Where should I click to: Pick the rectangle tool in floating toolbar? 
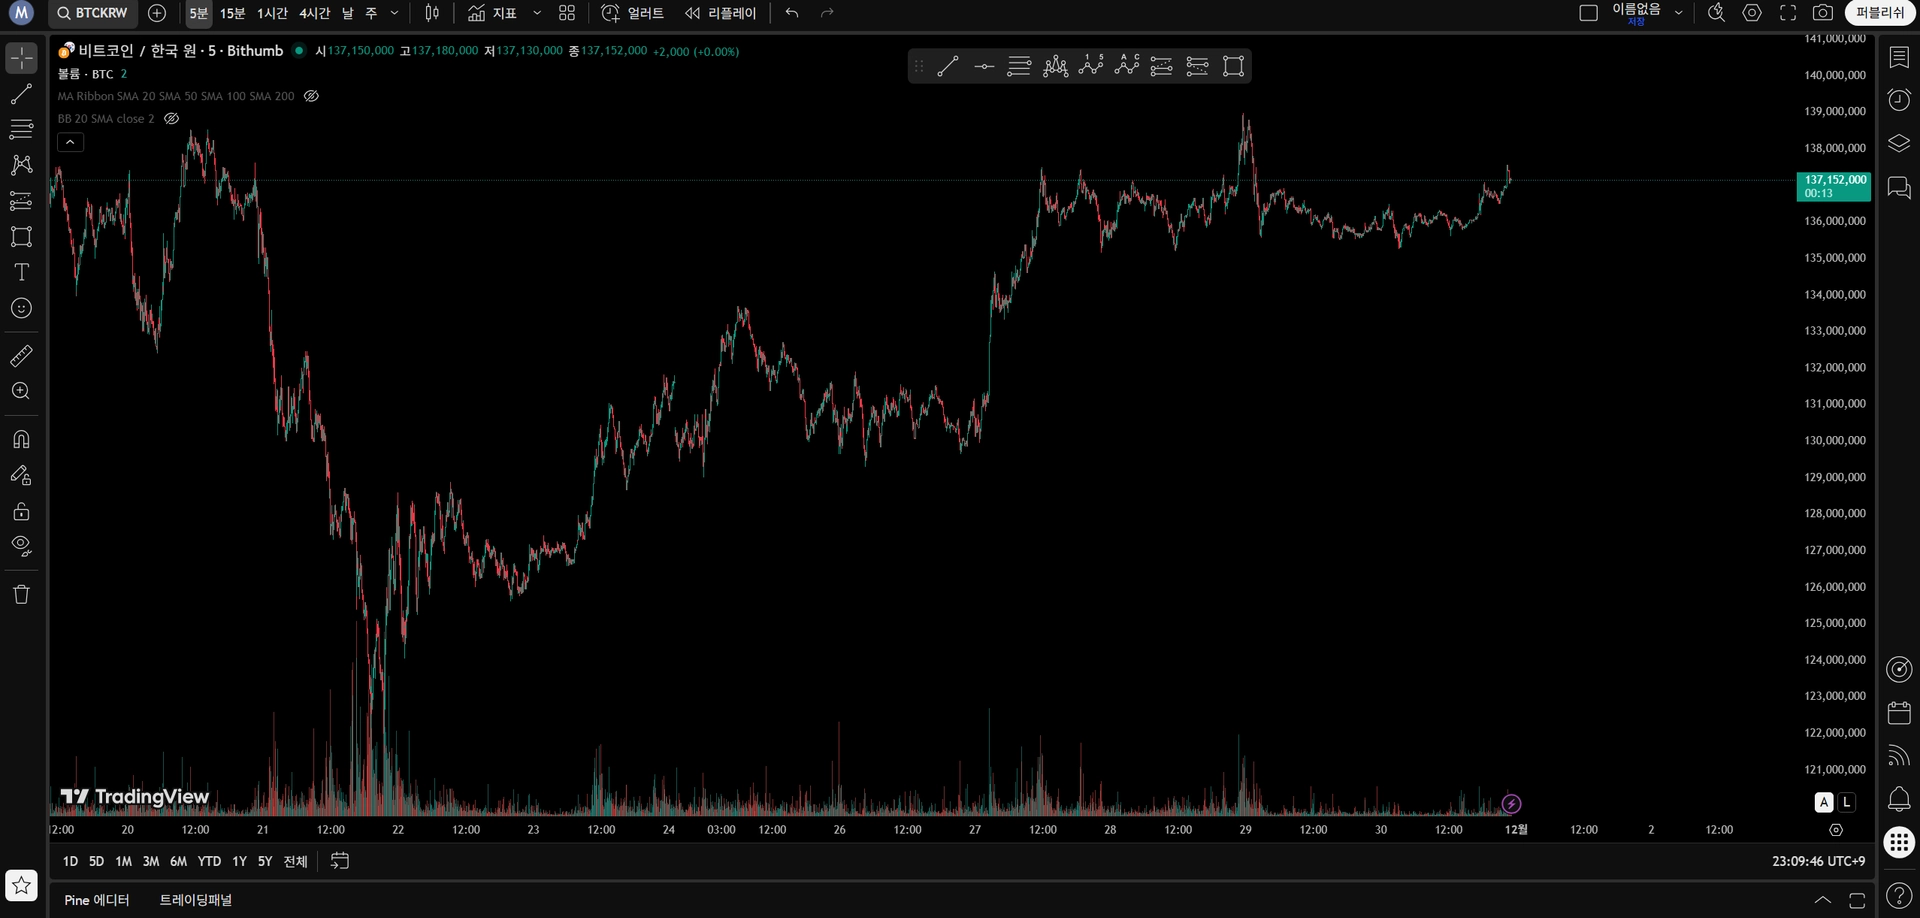pyautogui.click(x=1234, y=67)
